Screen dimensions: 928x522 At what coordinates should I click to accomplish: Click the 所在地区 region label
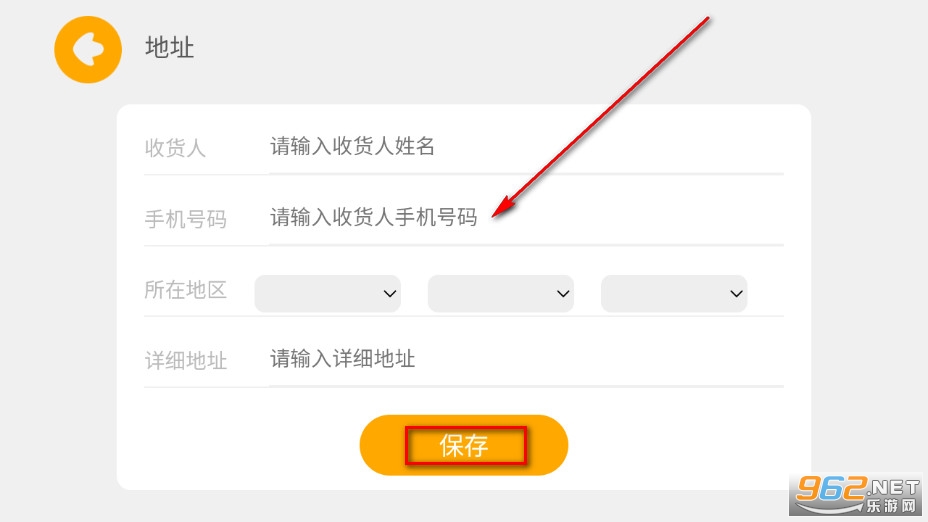[185, 290]
